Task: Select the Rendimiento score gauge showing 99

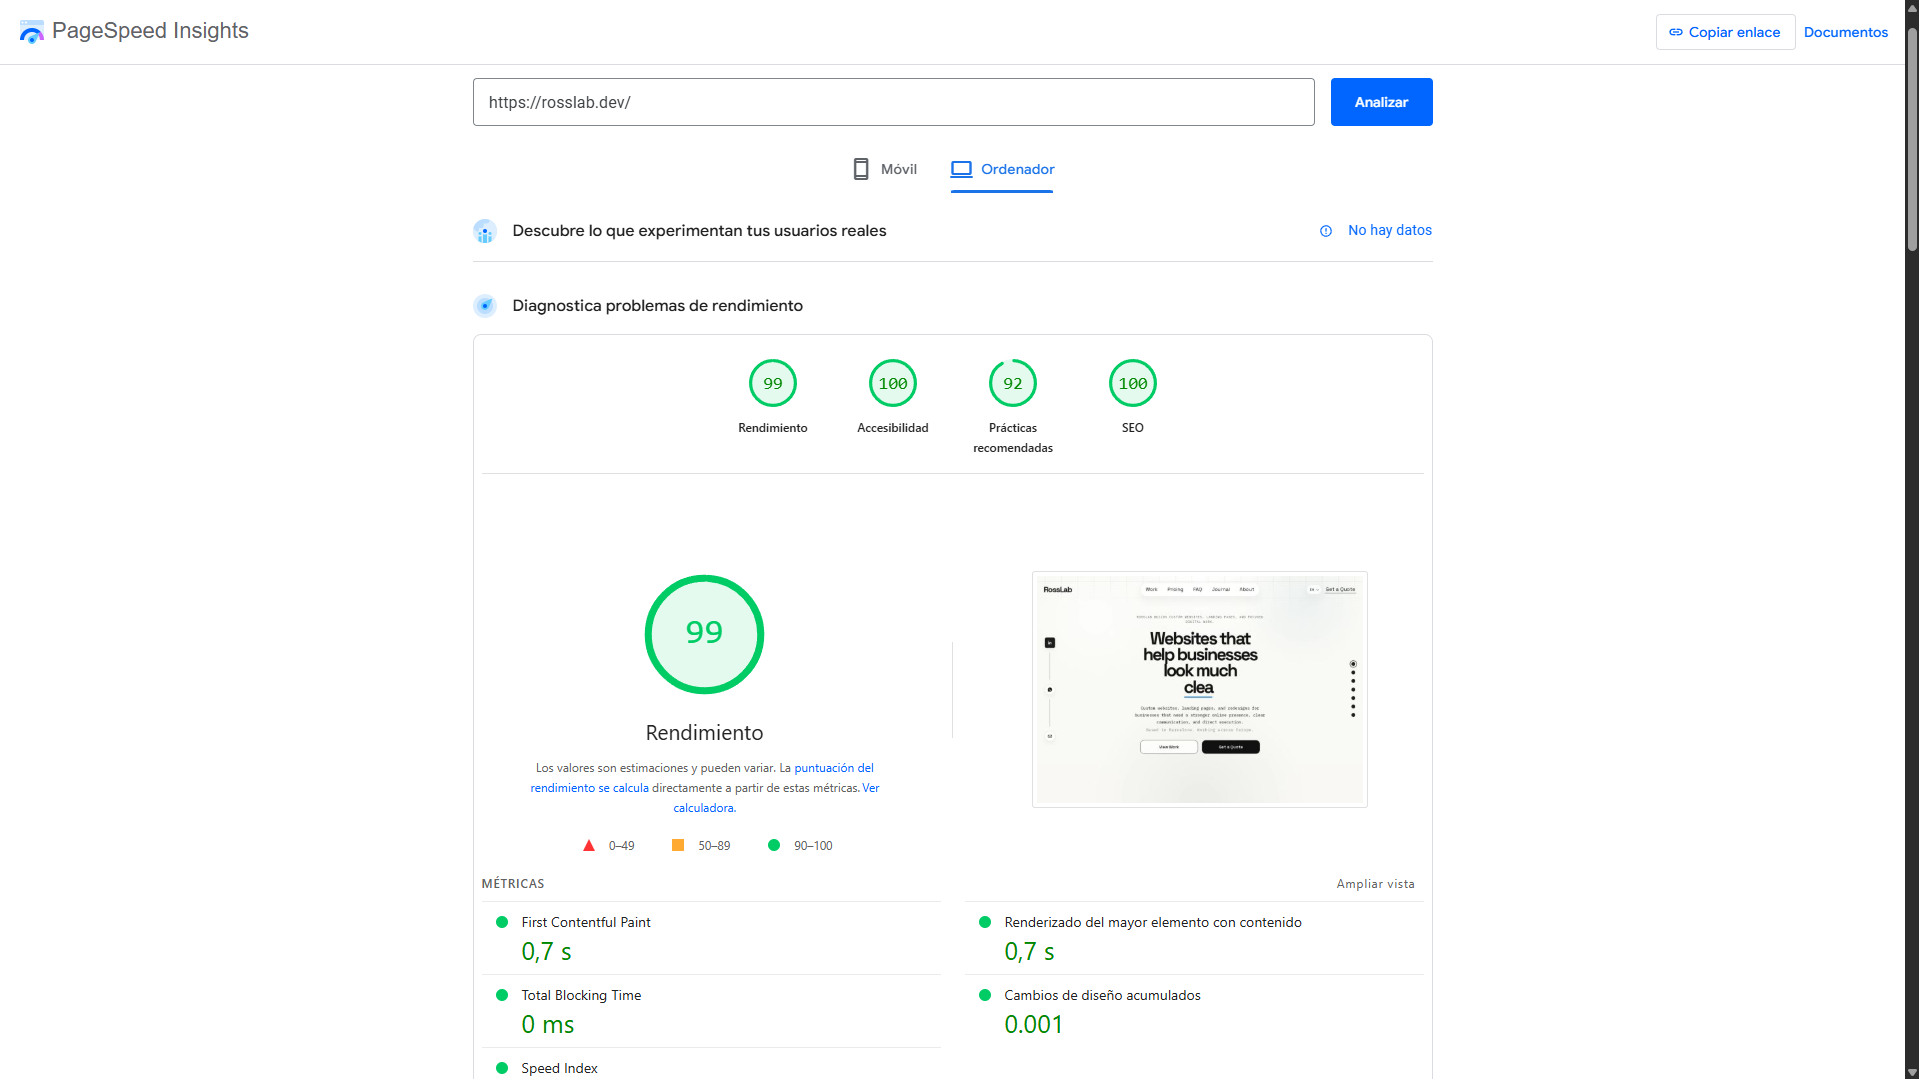Action: pos(772,383)
